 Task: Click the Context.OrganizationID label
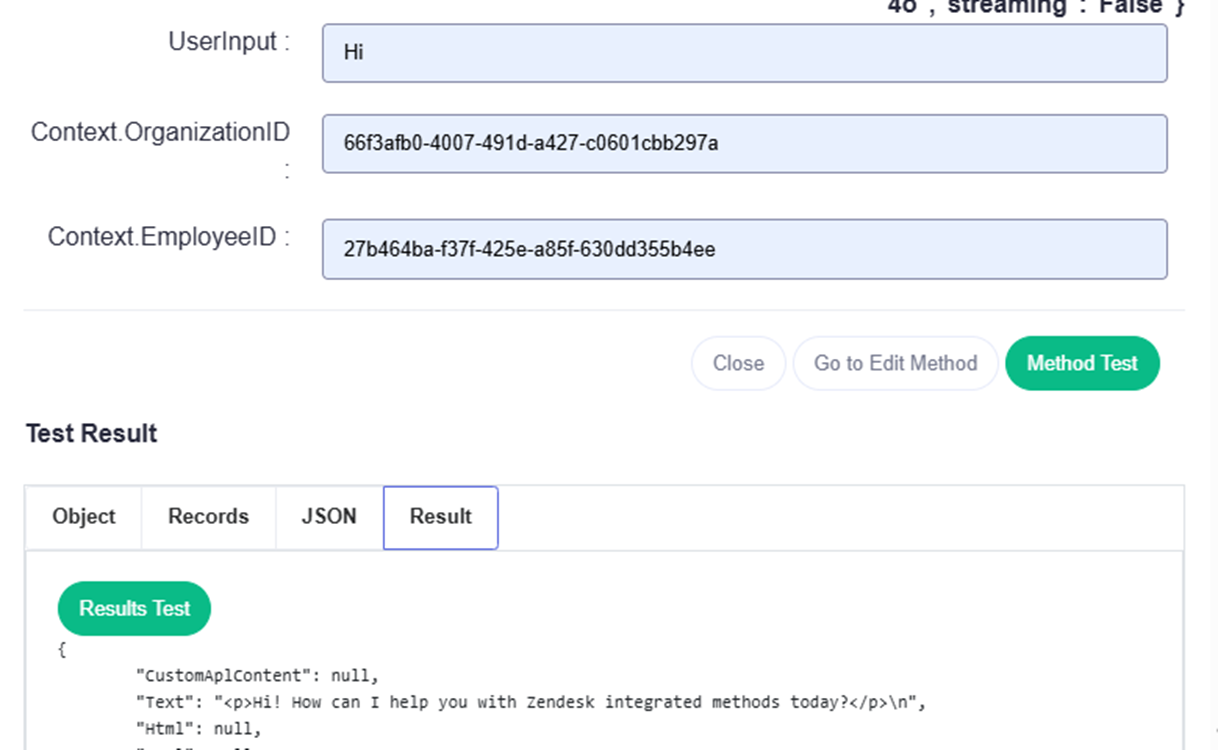point(160,133)
